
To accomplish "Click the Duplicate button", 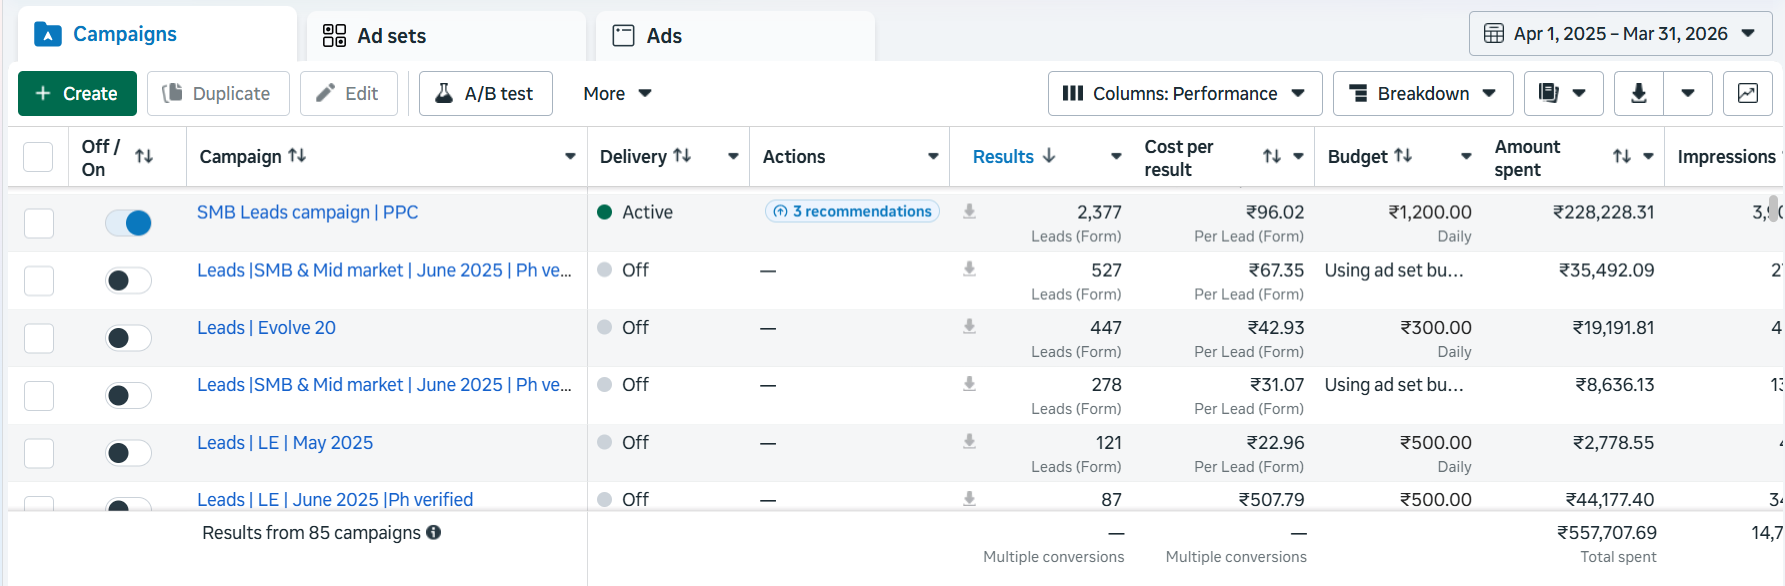I will click(218, 93).
